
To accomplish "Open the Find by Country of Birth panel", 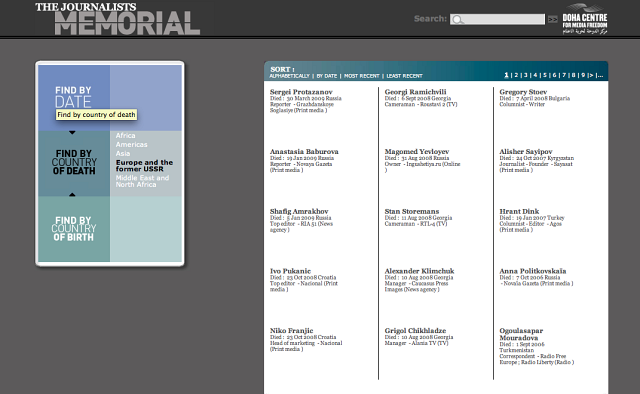I will [x=73, y=229].
